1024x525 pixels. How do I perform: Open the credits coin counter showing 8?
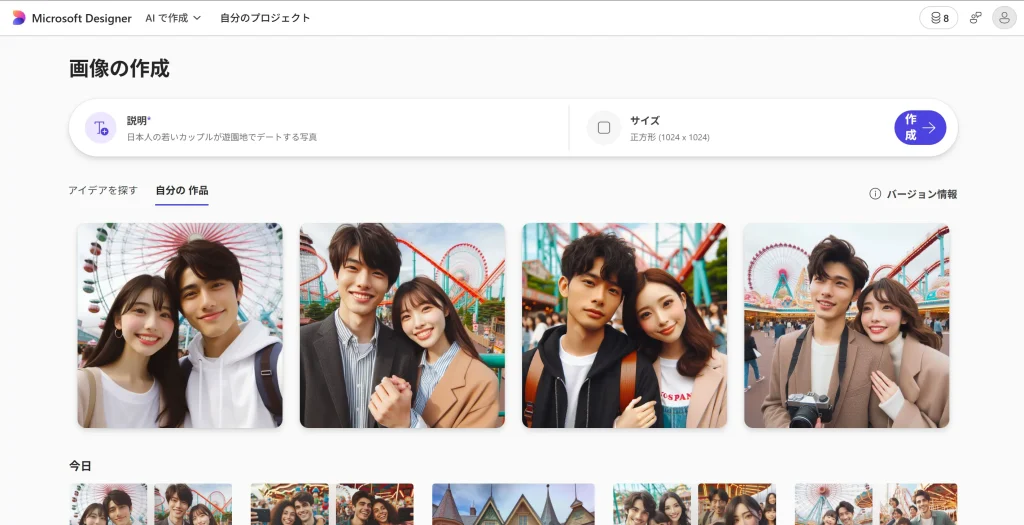pos(938,18)
